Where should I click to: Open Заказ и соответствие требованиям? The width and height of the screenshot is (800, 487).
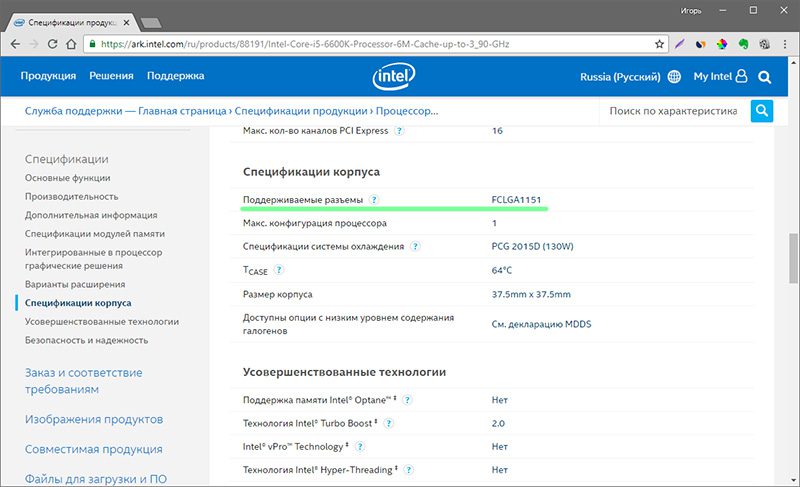tap(84, 381)
